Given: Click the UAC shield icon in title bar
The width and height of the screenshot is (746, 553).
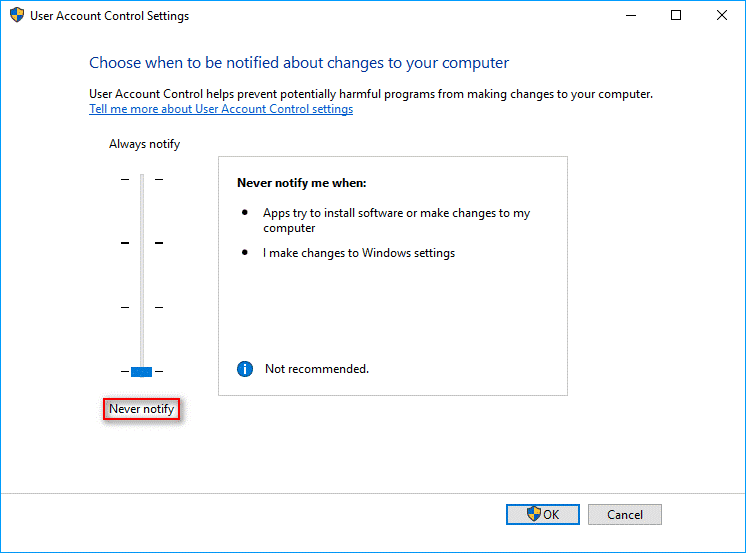Looking at the screenshot, I should pos(17,16).
